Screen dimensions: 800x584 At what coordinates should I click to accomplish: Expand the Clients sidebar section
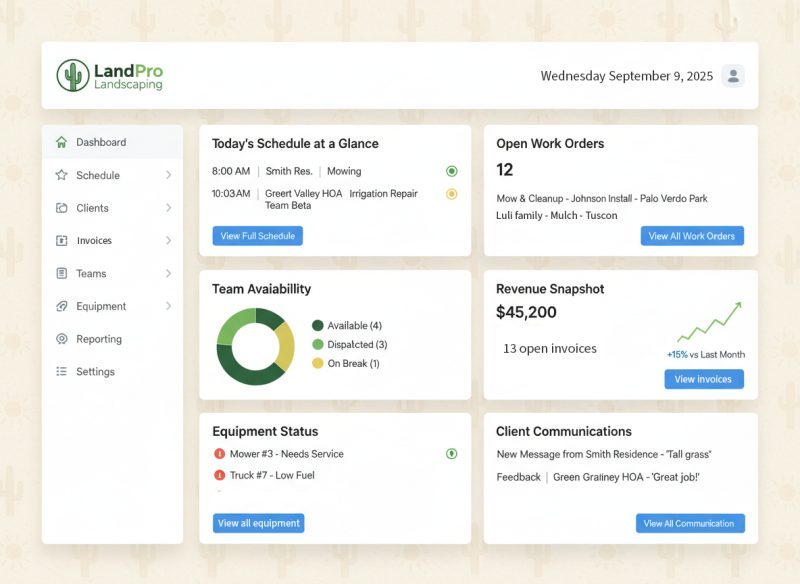[169, 208]
